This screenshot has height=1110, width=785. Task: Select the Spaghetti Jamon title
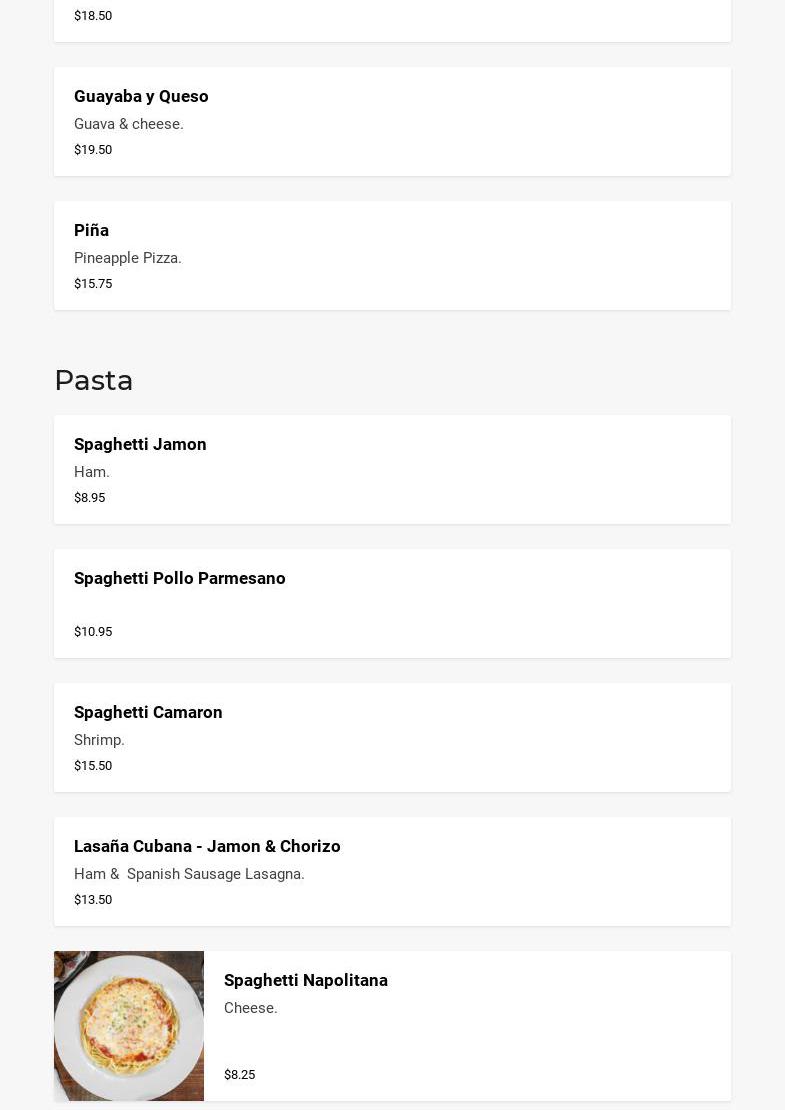[x=140, y=445]
